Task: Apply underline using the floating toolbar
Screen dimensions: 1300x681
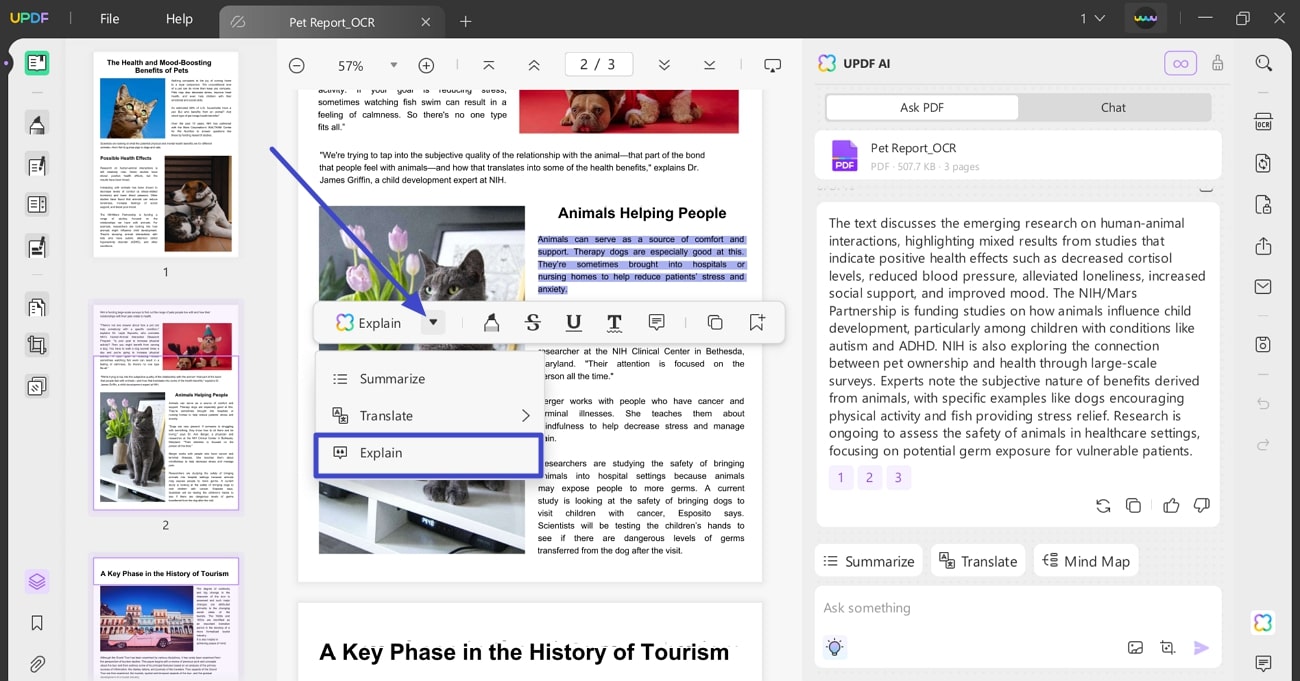Action: coord(573,322)
